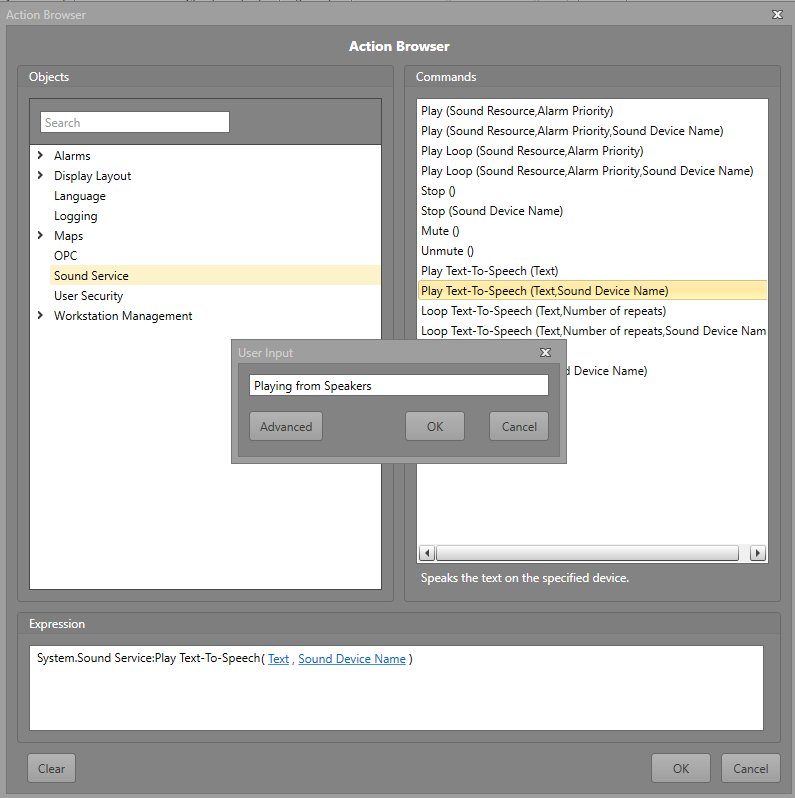
Task: Open the Sound Device Name parameter link
Action: coord(352,659)
